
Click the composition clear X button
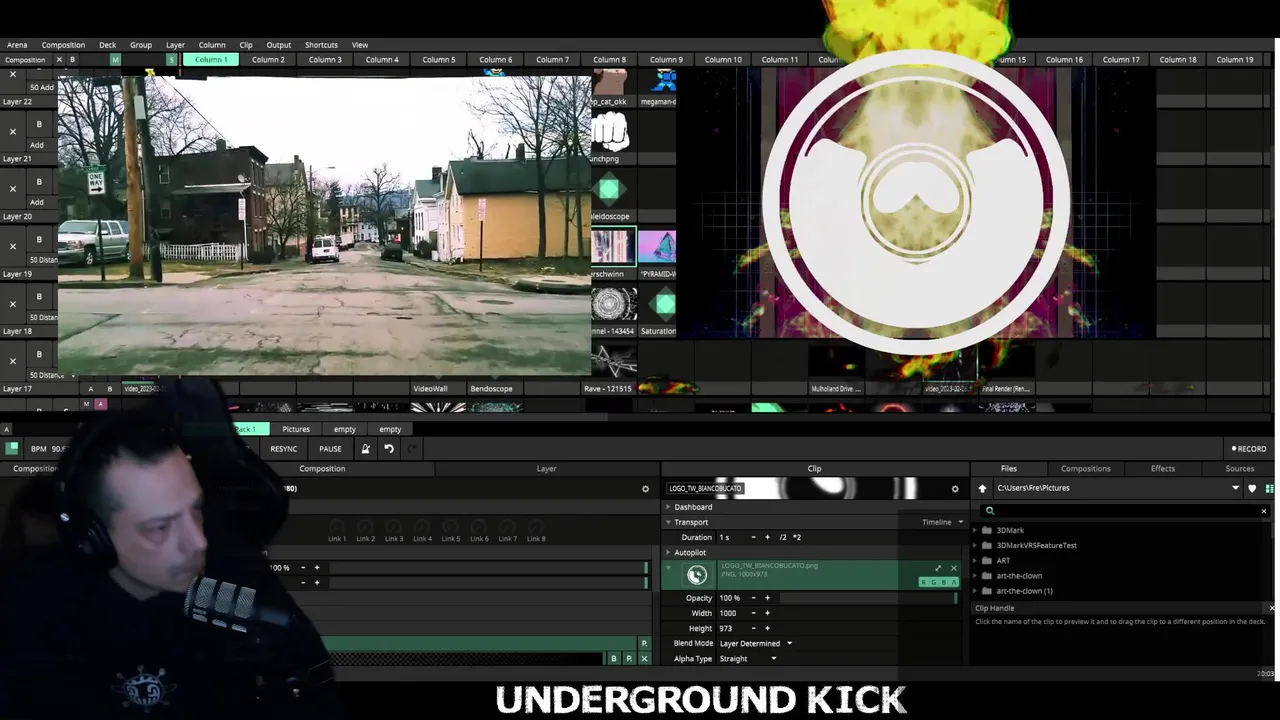[x=59, y=60]
